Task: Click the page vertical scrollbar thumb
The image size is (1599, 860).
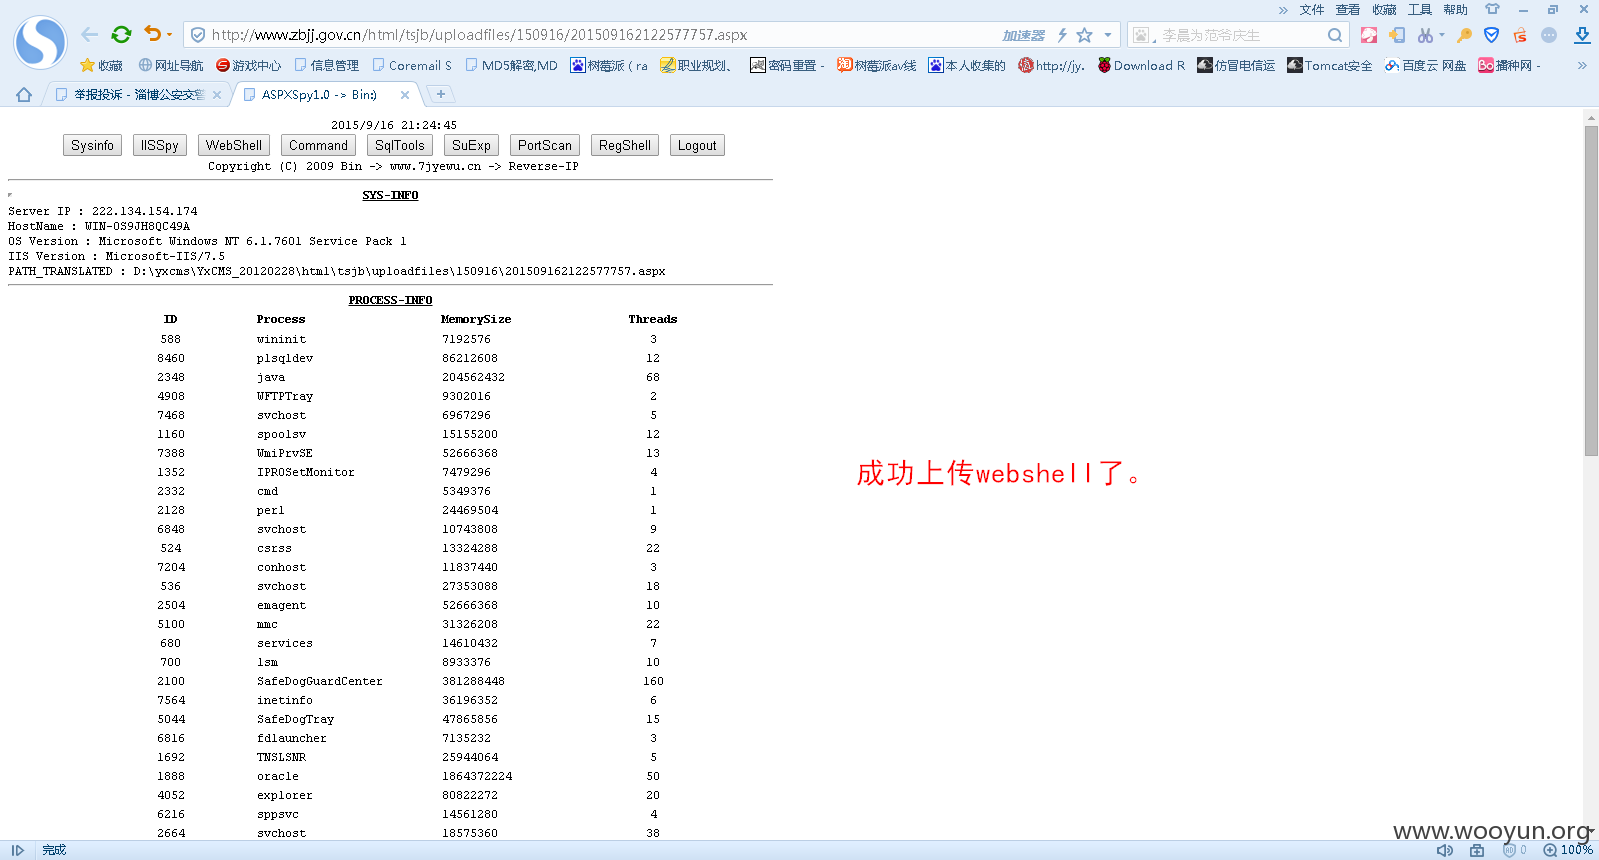Action: point(1591,290)
